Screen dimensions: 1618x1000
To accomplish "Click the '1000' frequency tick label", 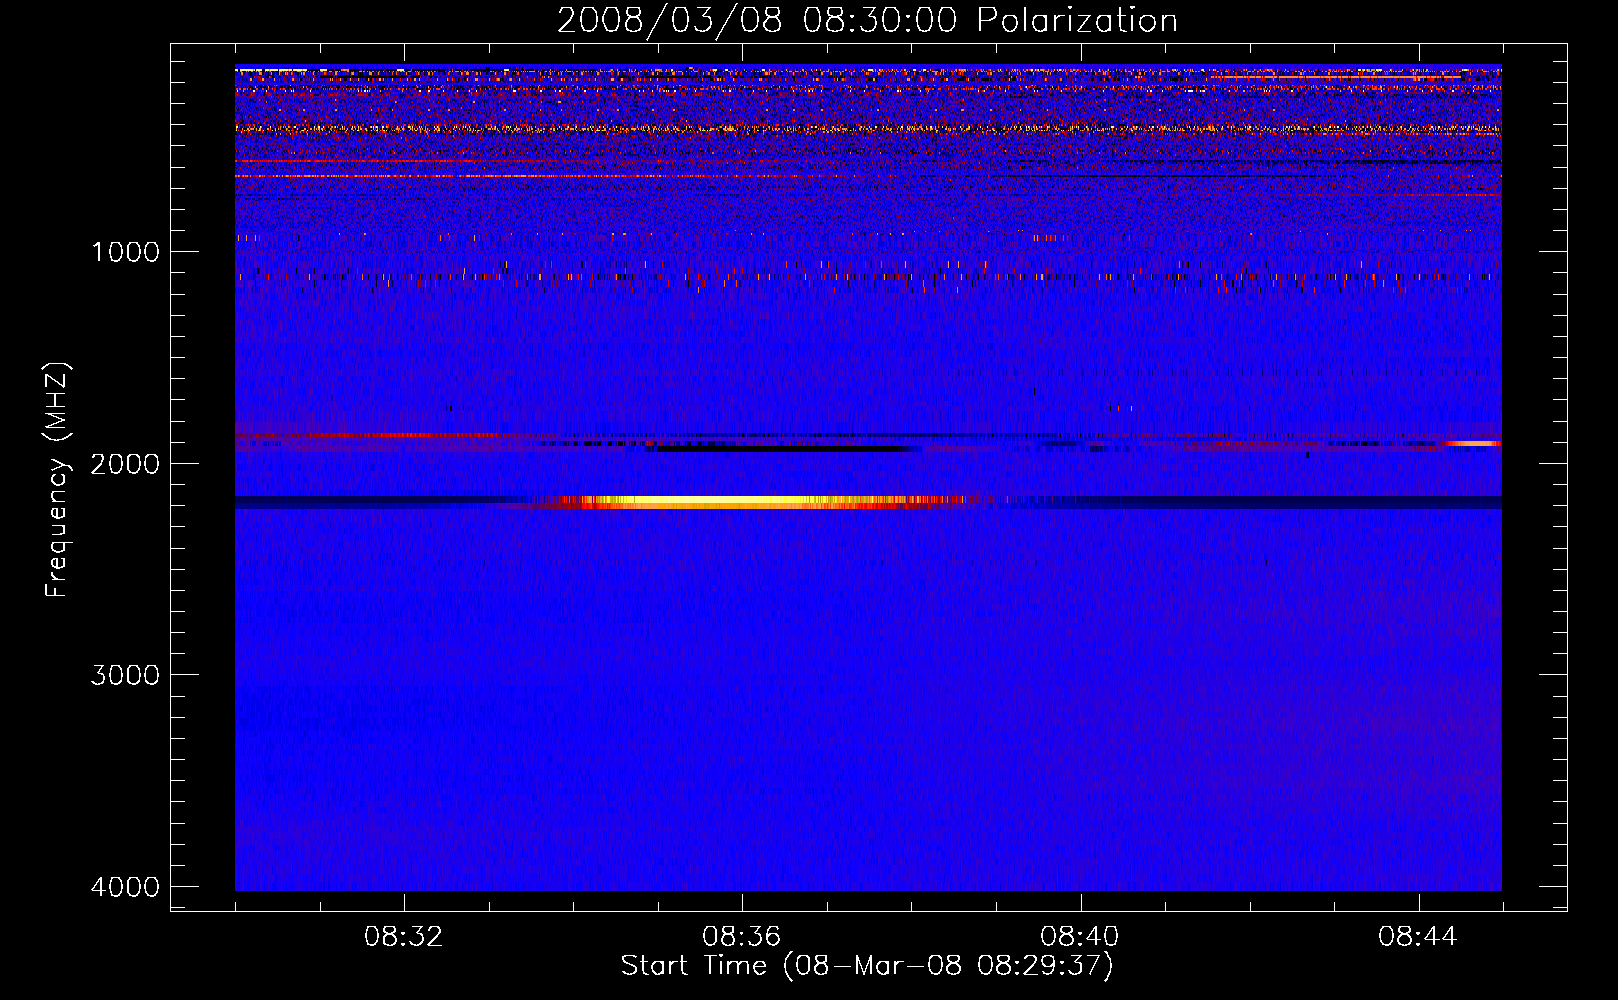I will pos(125,251).
